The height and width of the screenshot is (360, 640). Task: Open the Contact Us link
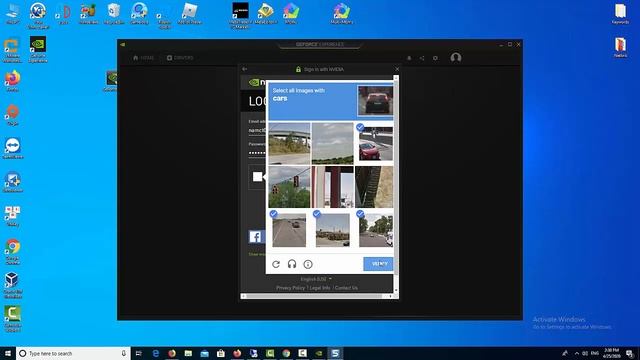click(346, 288)
